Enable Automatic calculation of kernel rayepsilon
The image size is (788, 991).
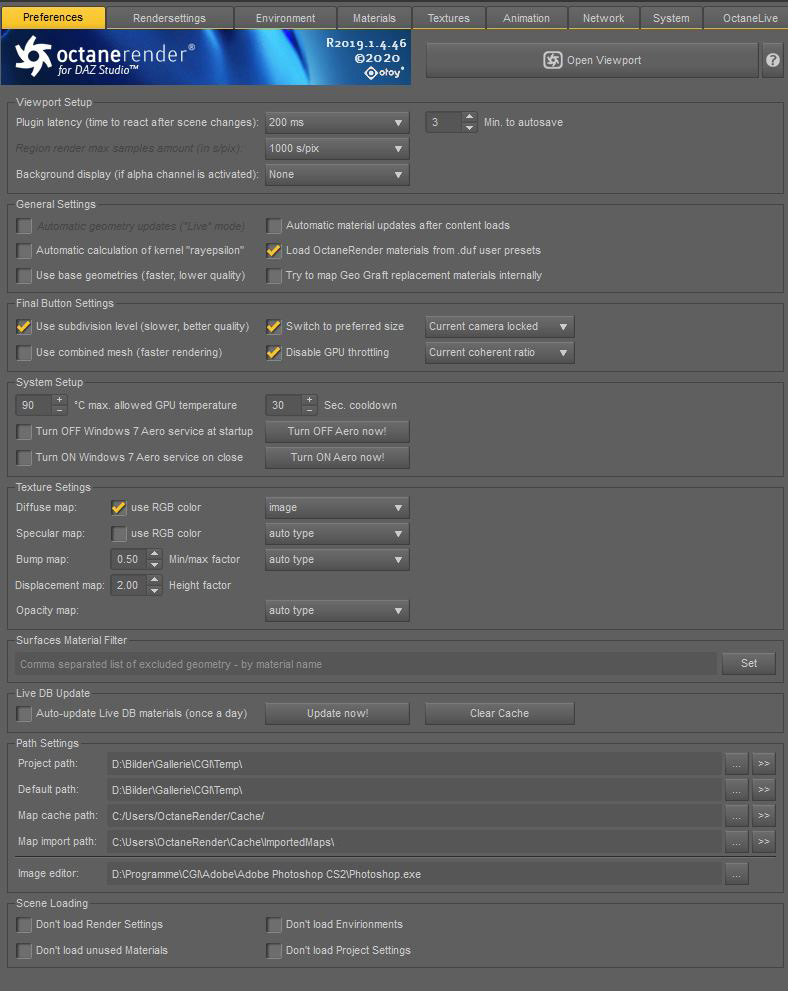[24, 250]
